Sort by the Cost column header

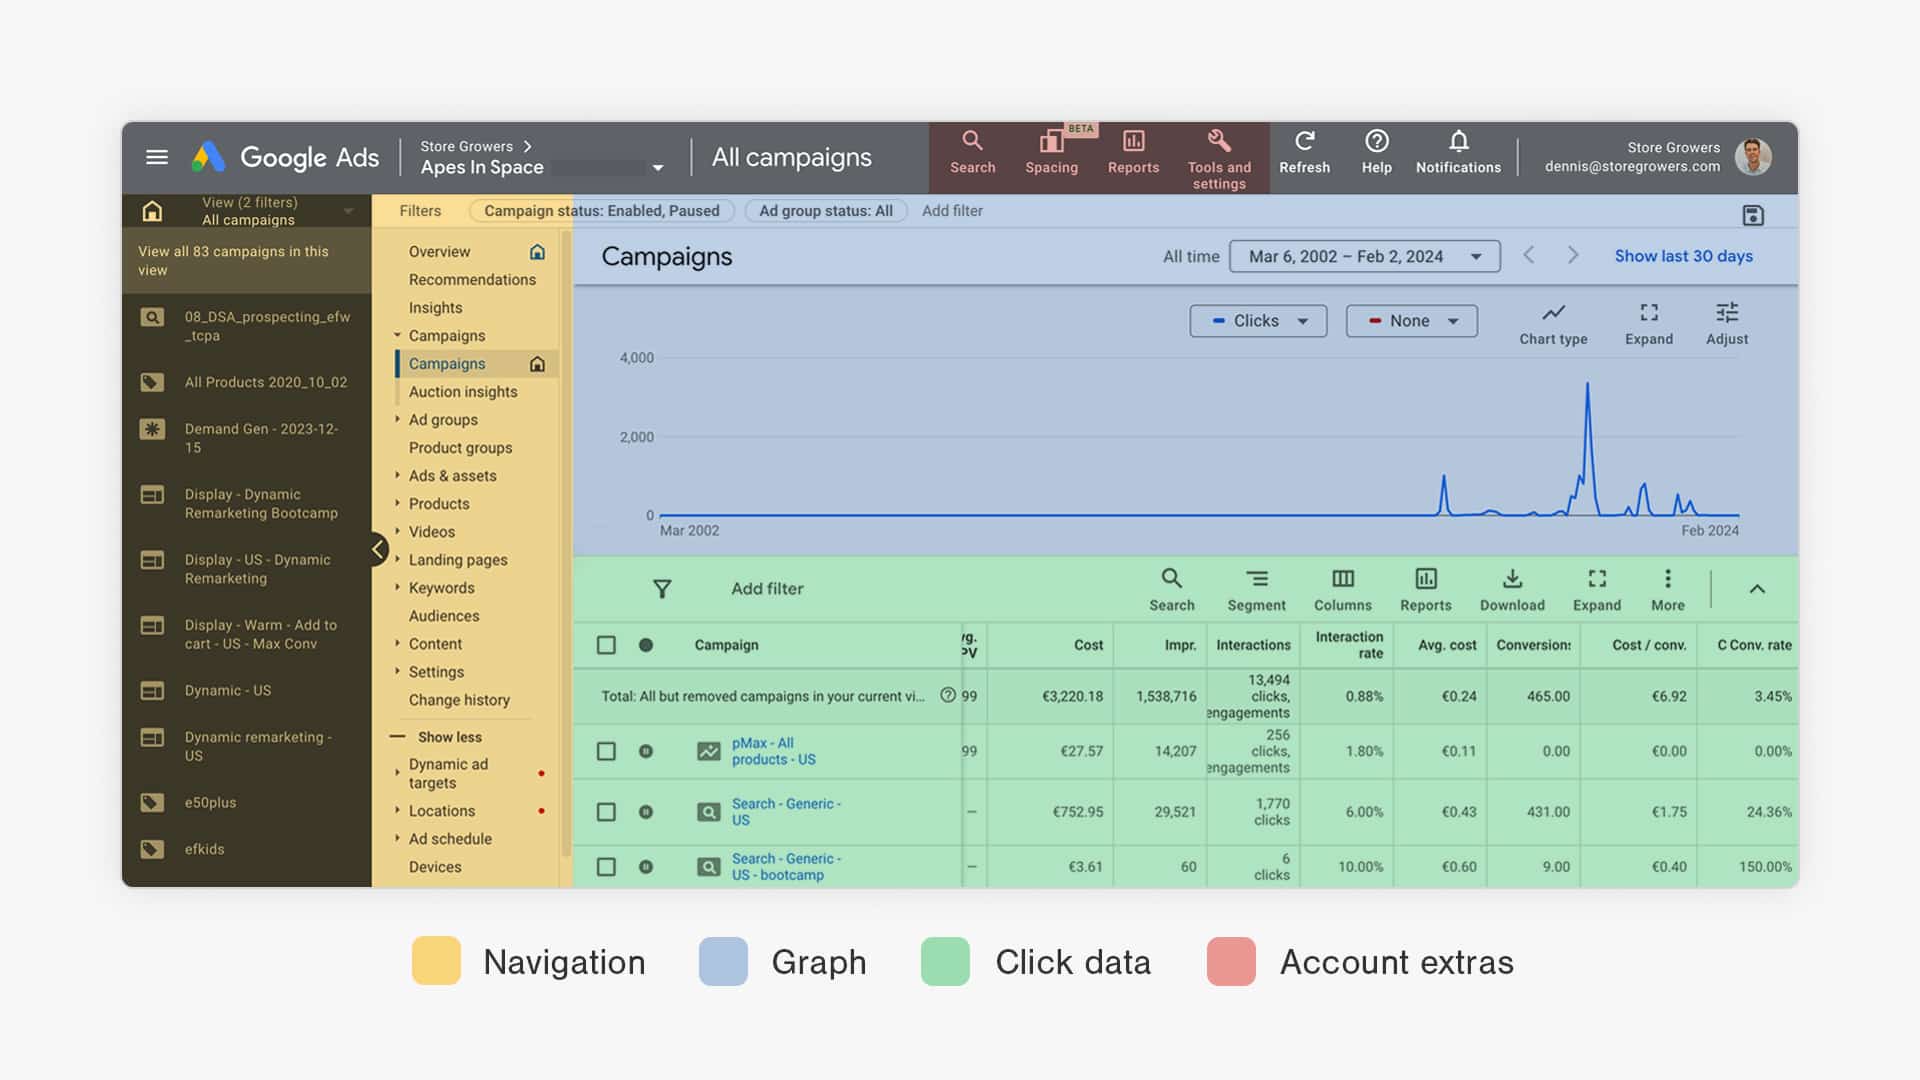point(1088,645)
